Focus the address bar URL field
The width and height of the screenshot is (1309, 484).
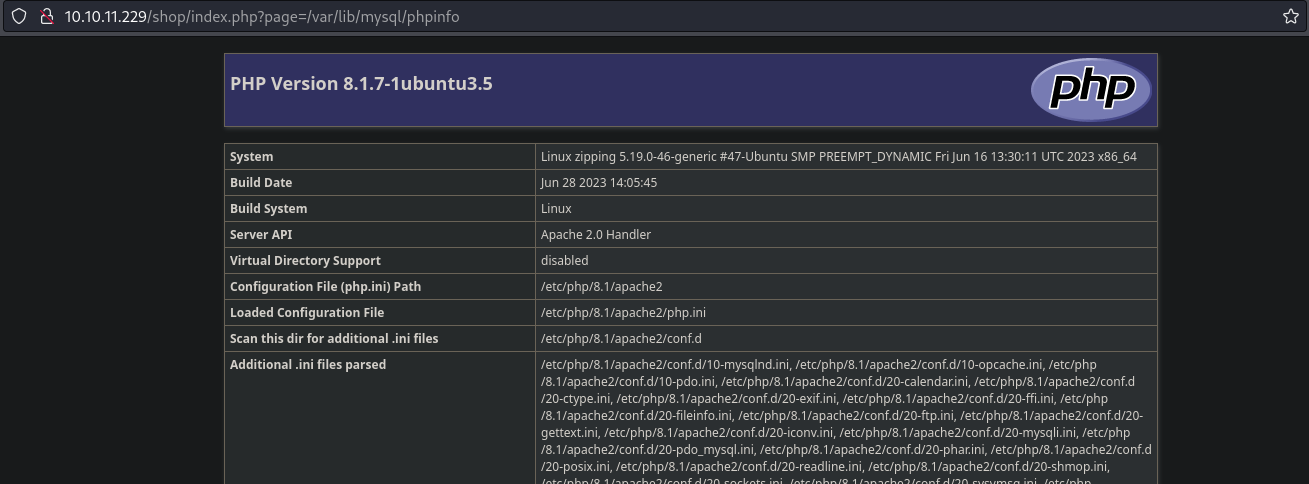(x=600, y=17)
